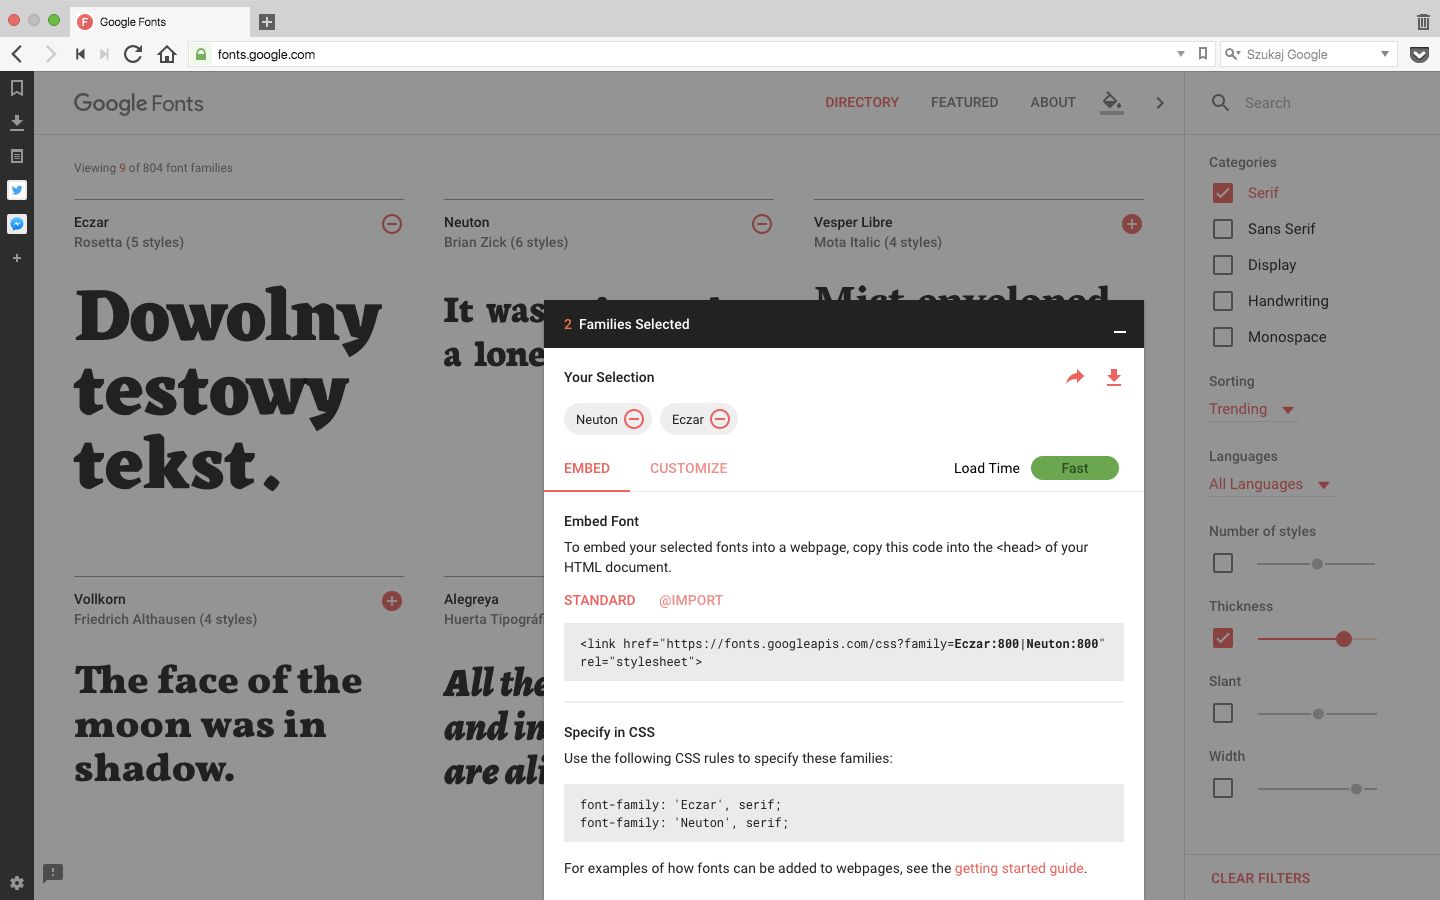Open Pocket extension icon
The image size is (1440, 900).
[1419, 54]
